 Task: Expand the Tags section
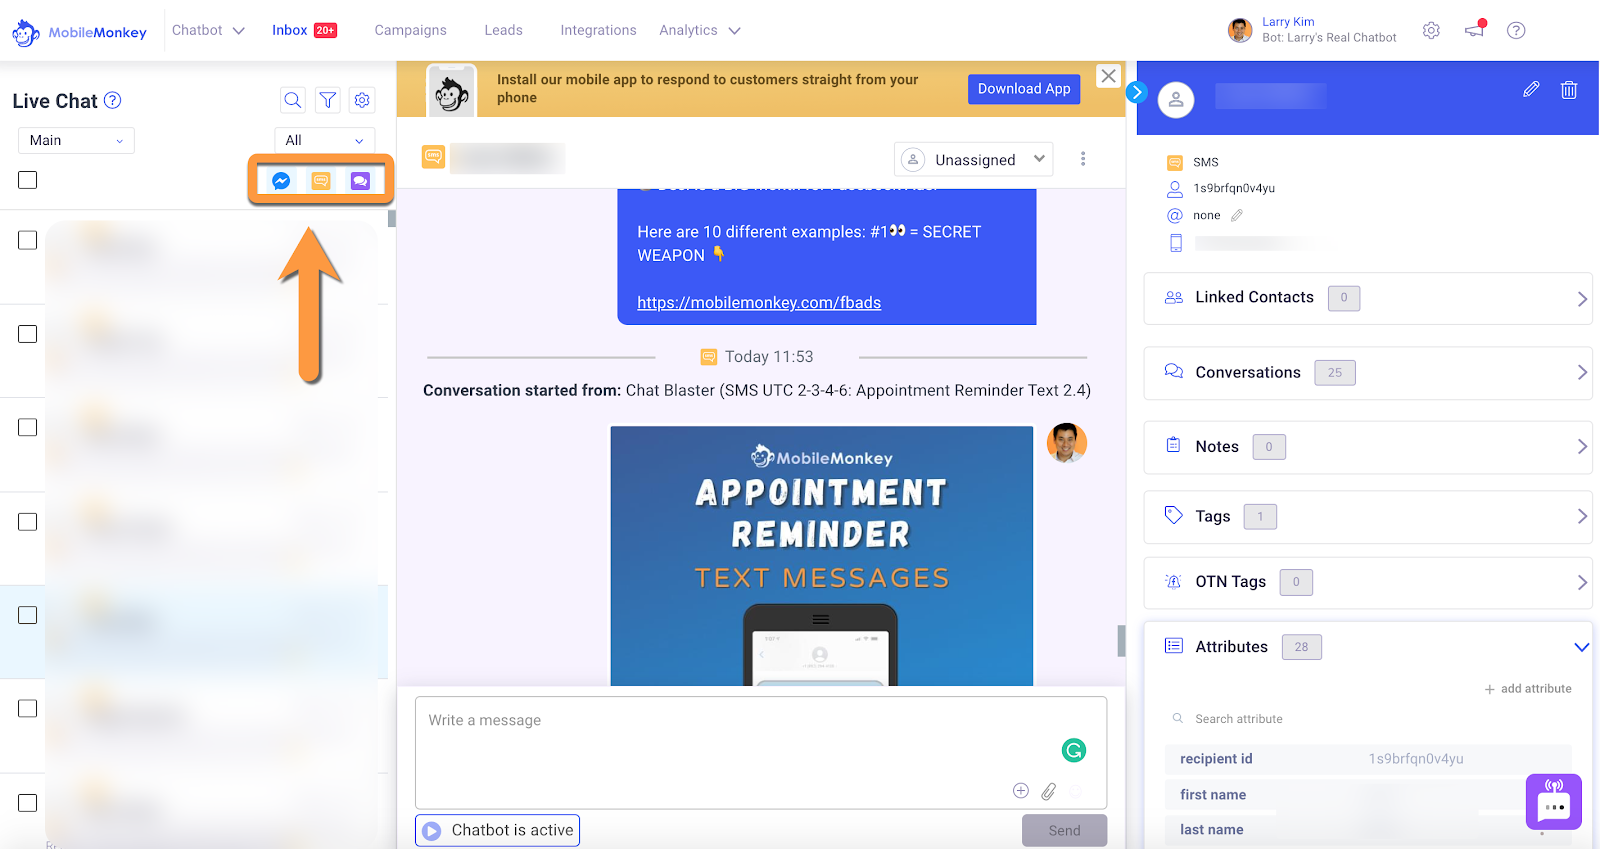(x=1367, y=517)
